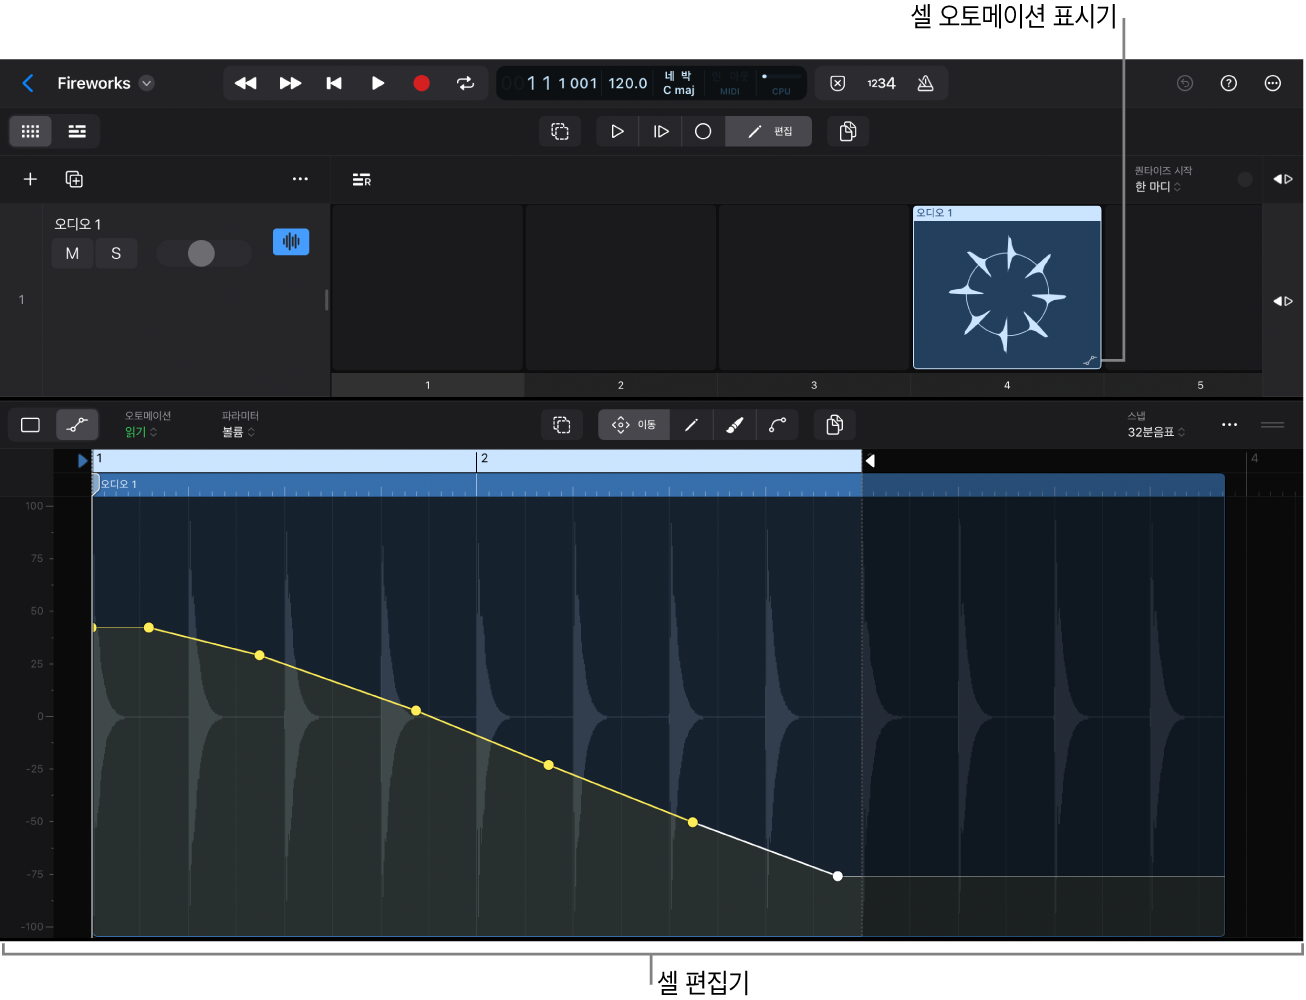Mute the 오디오 1 track

(x=72, y=253)
